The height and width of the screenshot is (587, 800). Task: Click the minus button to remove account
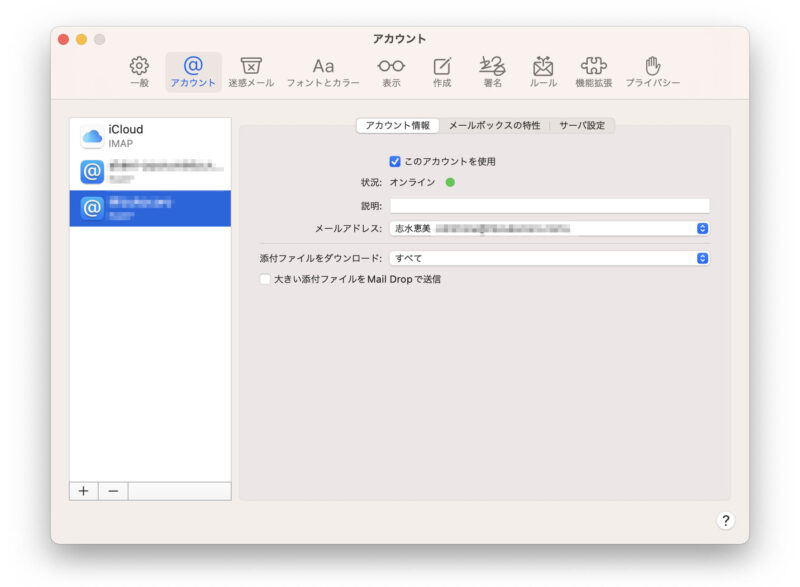tap(113, 491)
